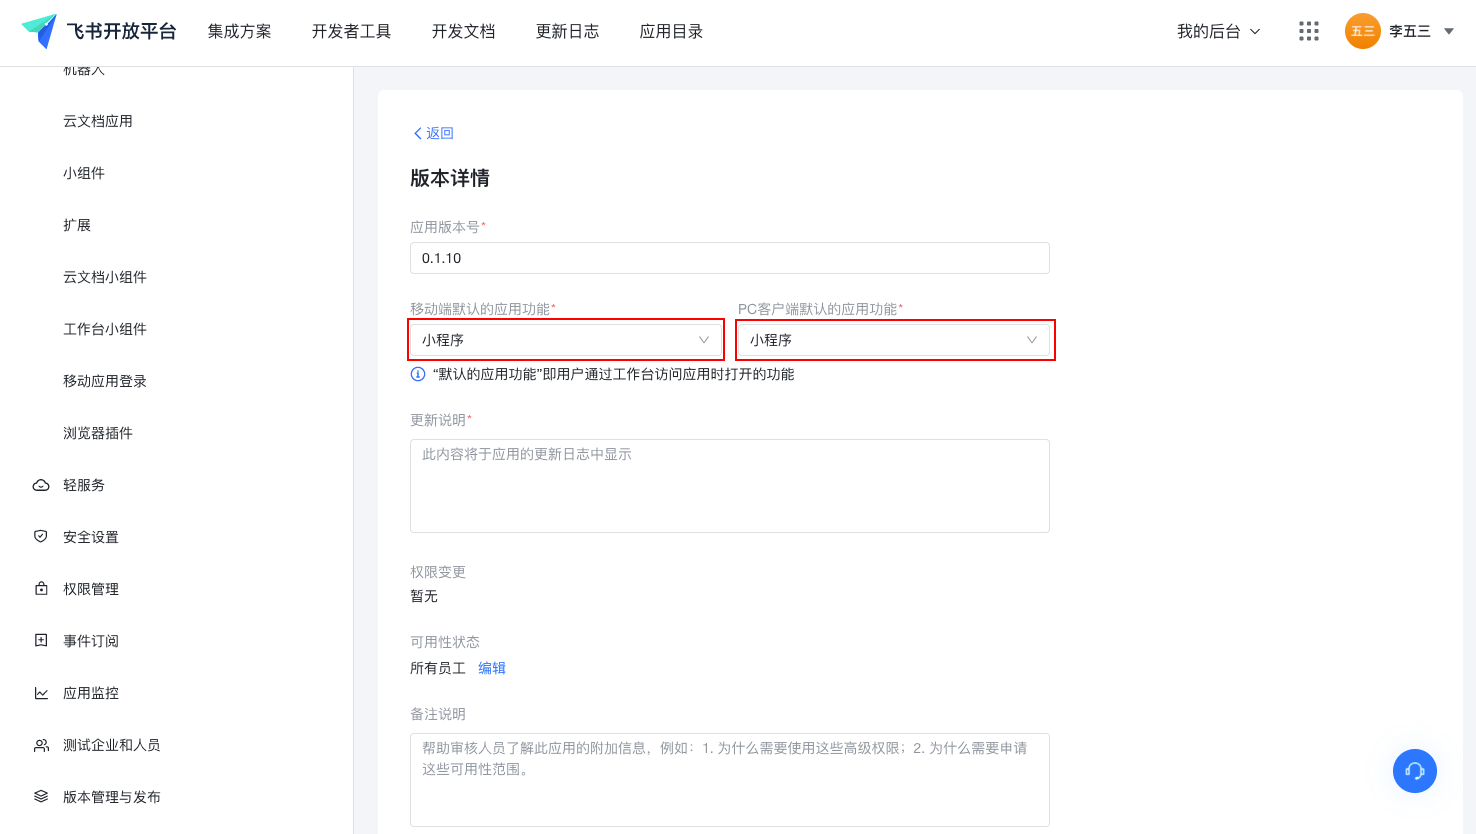Expand 移动端默认的应用功能 dropdown
This screenshot has height=834, width=1476.
[565, 340]
